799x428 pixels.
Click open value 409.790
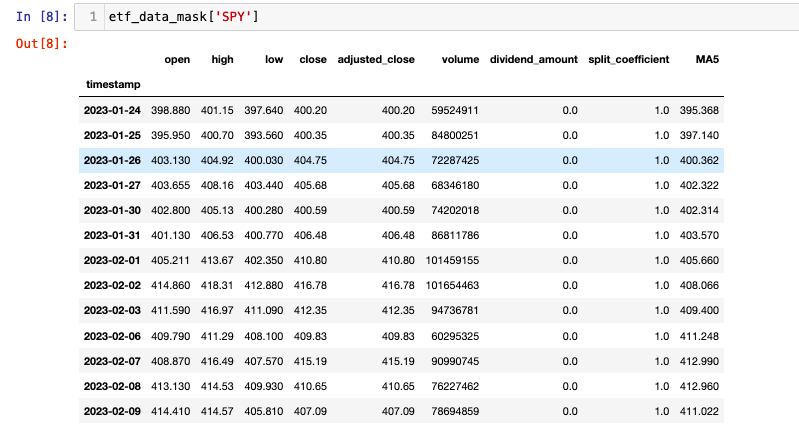[x=171, y=336]
